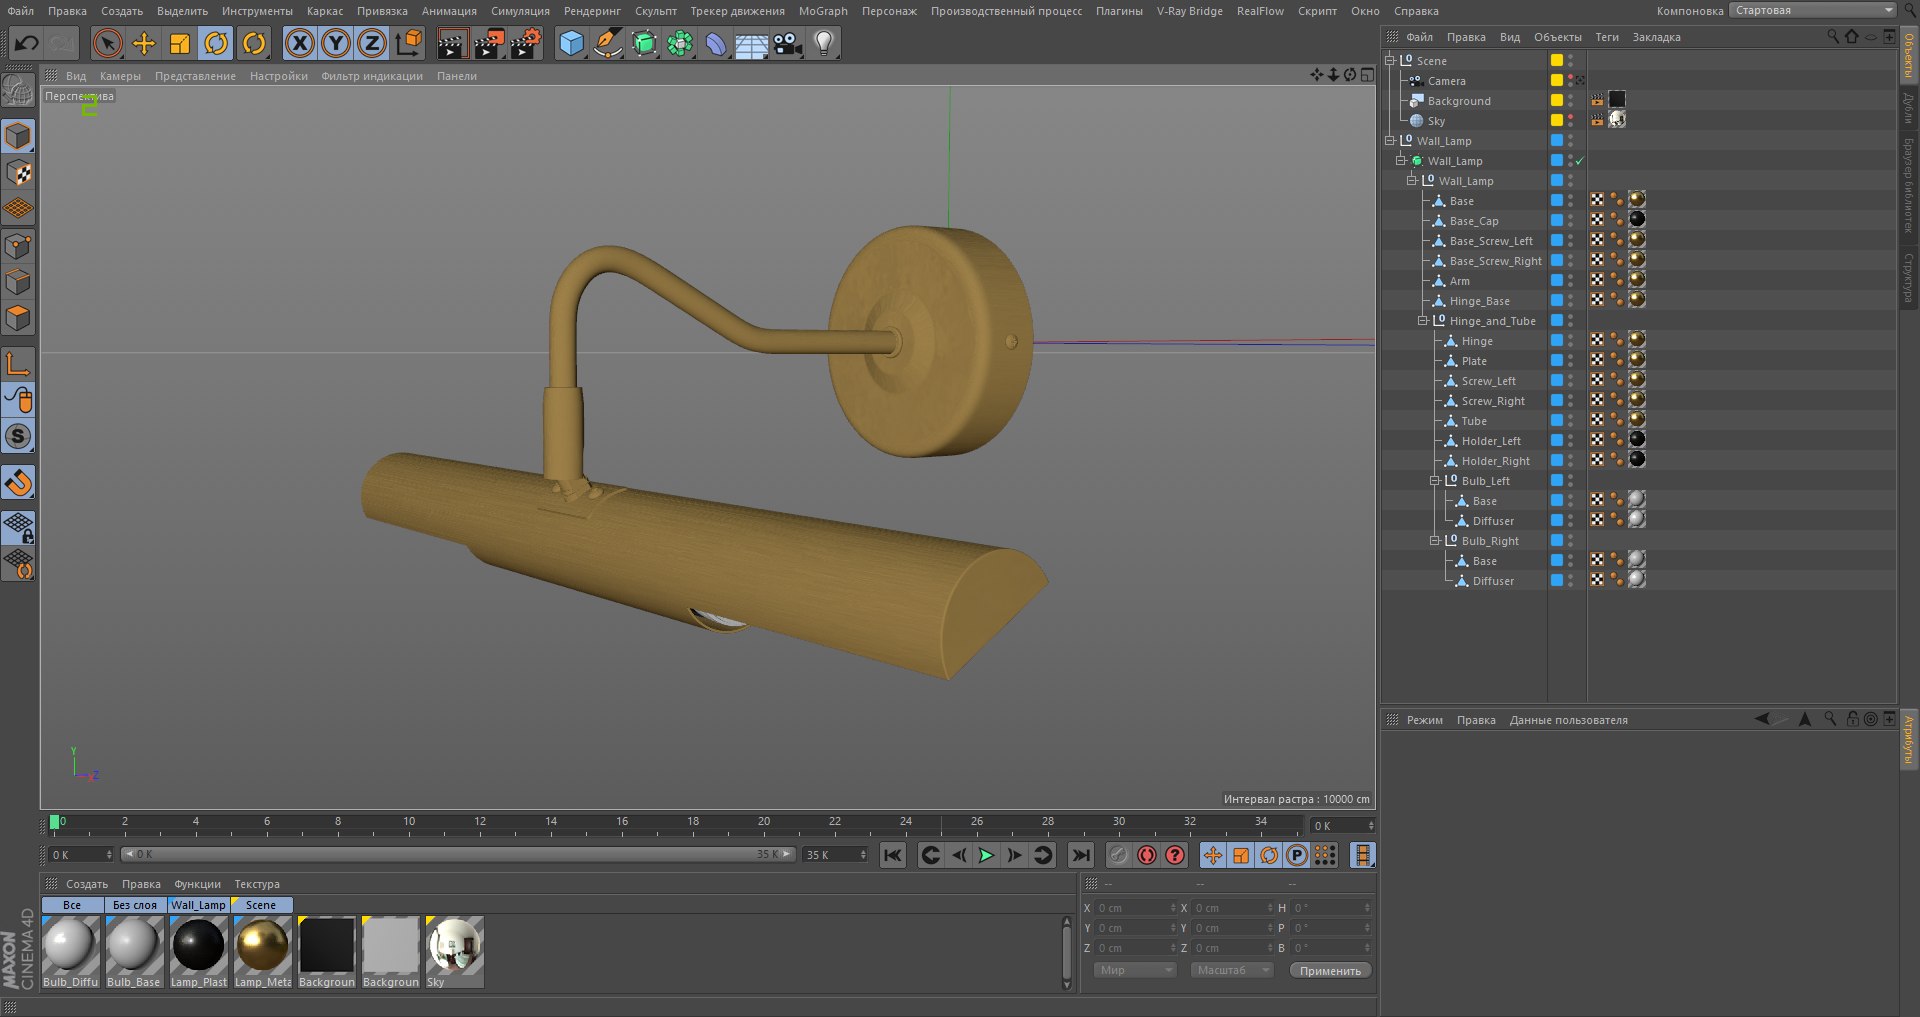The width and height of the screenshot is (1920, 1017).
Task: Activate the Rotate tool
Action: [216, 43]
